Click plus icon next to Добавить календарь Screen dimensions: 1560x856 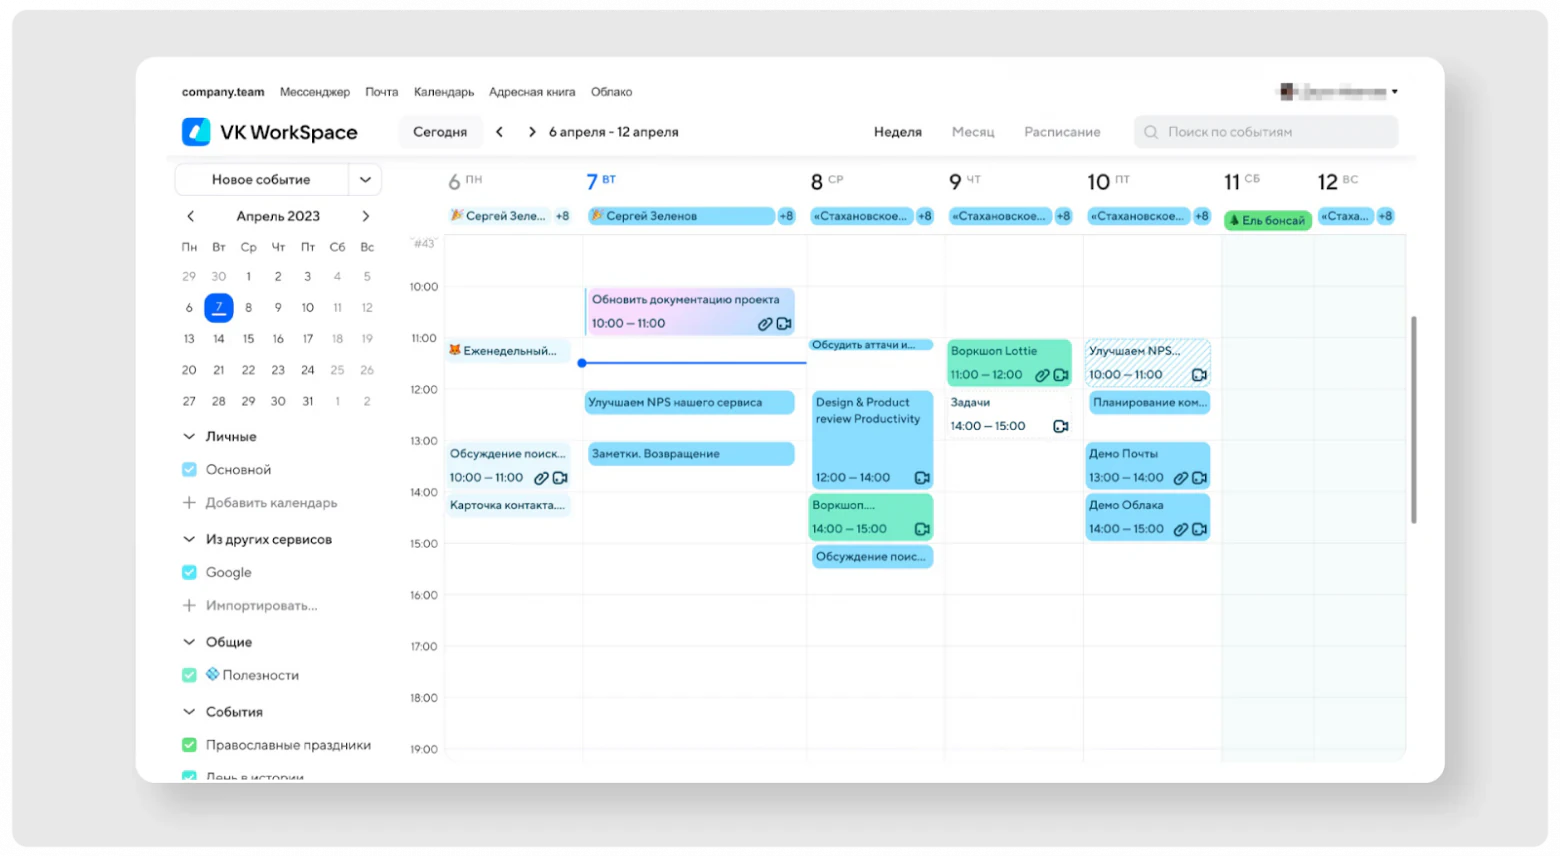pos(189,503)
